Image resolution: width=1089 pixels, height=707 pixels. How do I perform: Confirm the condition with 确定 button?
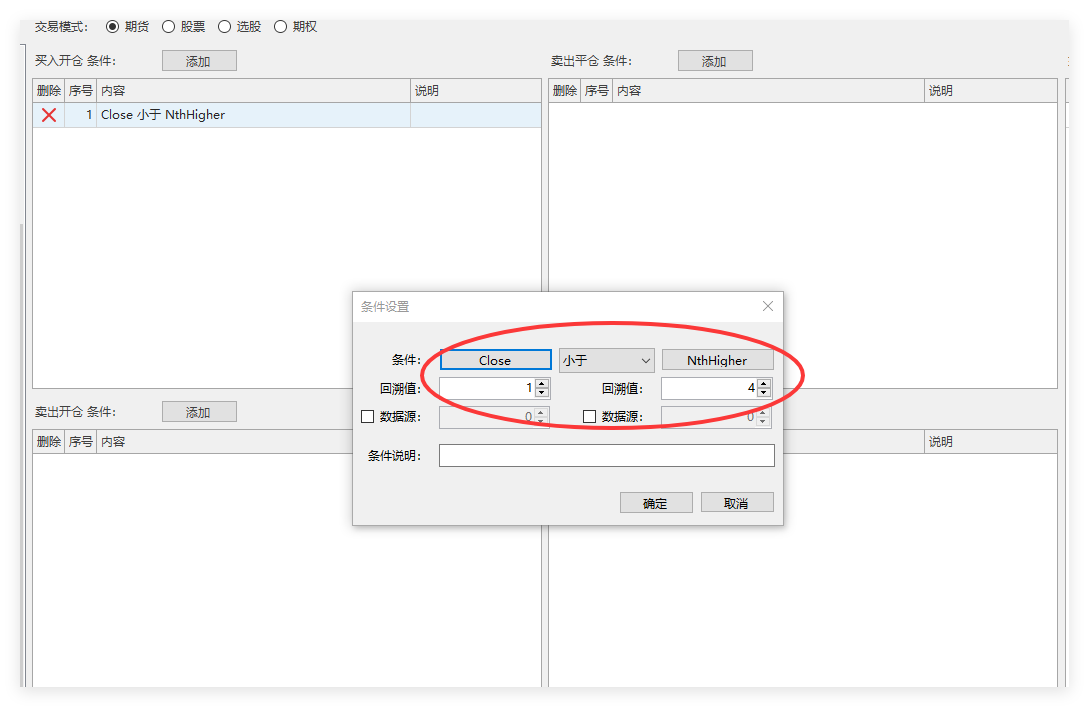[656, 503]
